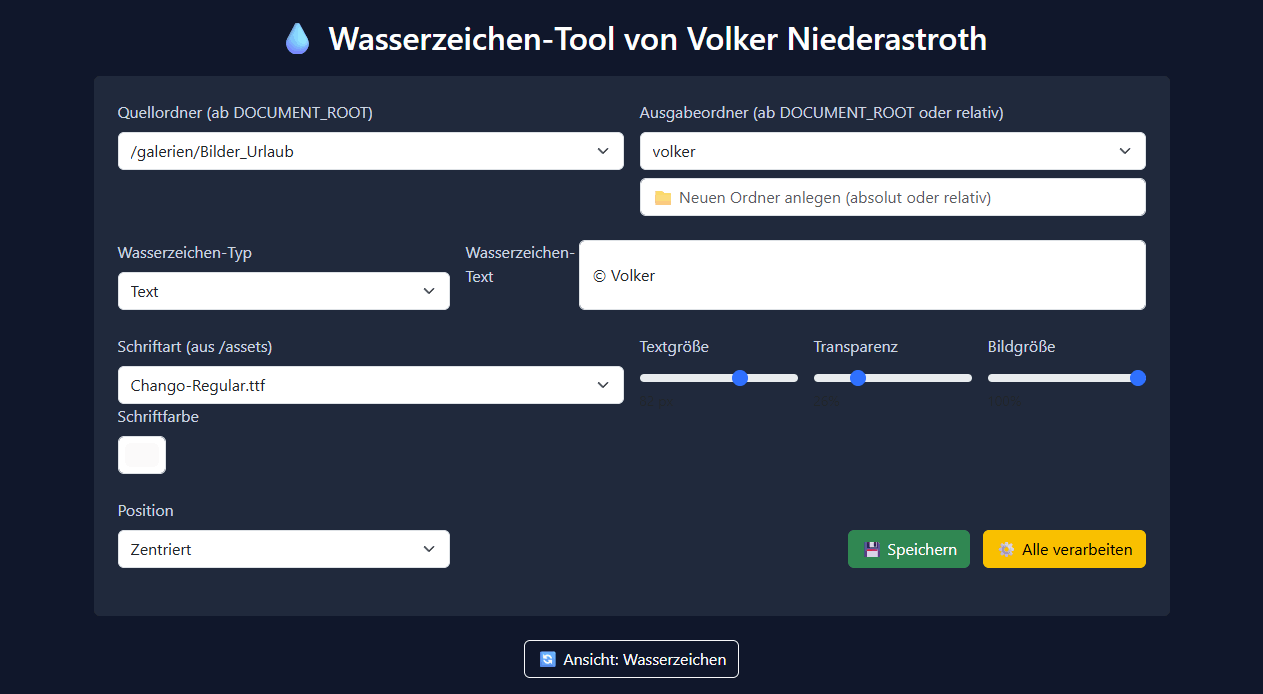Open the Schriftfarbe color picker

(x=141, y=455)
